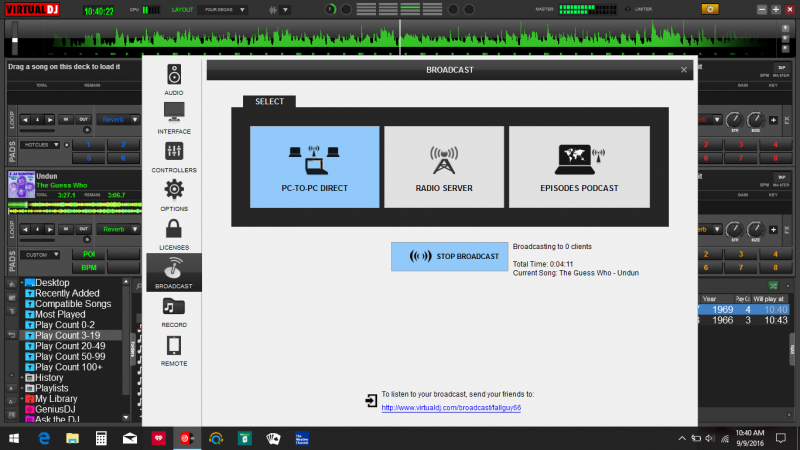Screen dimensions: 800x450
Task: Open the Custom pads mode dropdown
Action: [42, 255]
